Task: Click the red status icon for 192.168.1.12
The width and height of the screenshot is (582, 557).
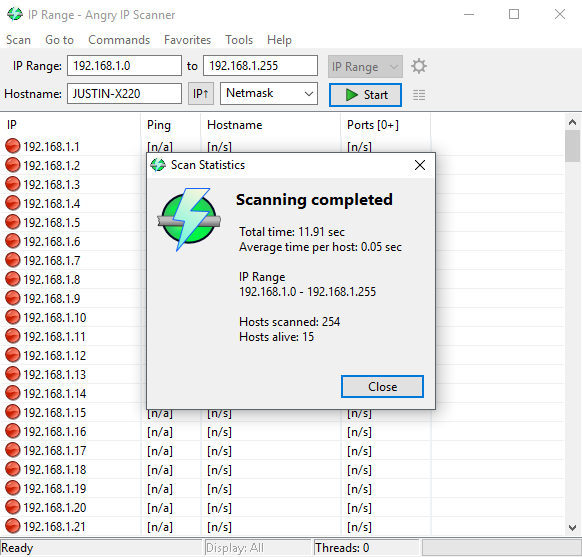Action: coord(13,355)
